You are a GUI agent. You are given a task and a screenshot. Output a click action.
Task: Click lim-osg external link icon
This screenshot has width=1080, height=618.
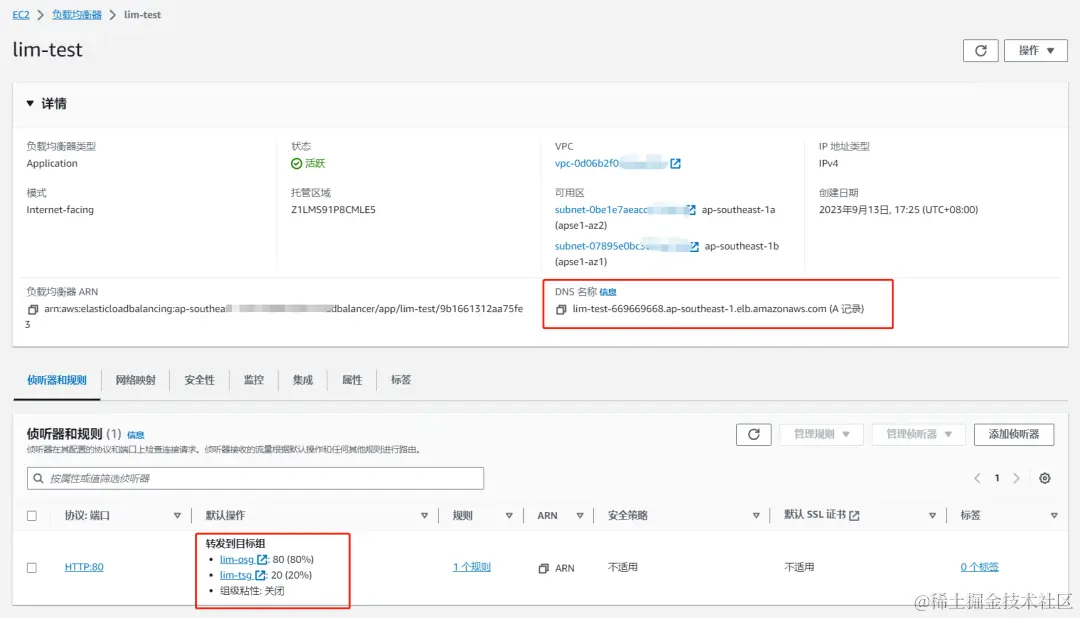(262, 559)
